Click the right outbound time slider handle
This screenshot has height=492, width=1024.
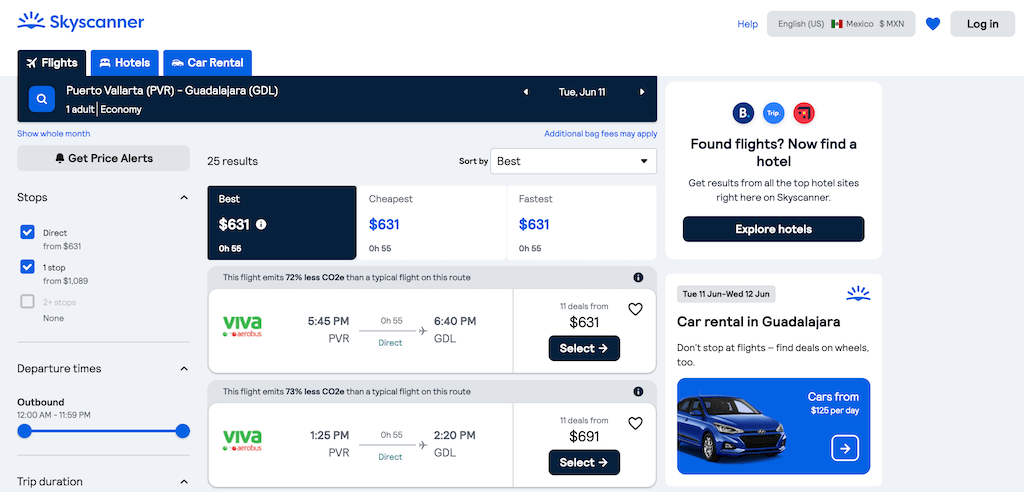tap(183, 431)
